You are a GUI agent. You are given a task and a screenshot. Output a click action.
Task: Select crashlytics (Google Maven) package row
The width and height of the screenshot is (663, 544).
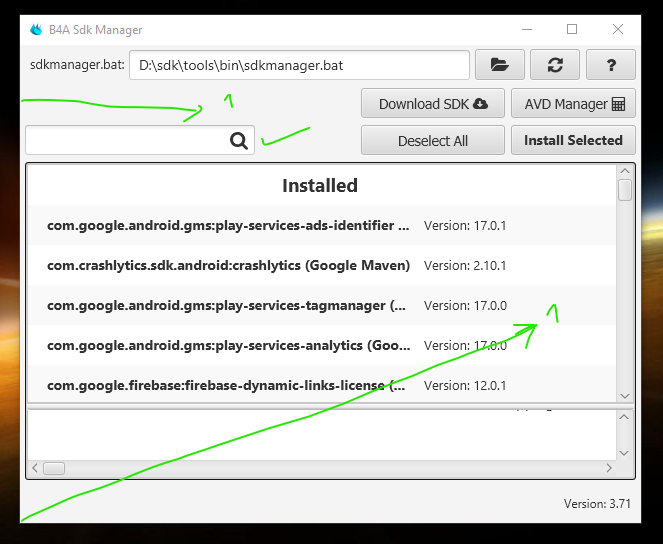[322, 265]
